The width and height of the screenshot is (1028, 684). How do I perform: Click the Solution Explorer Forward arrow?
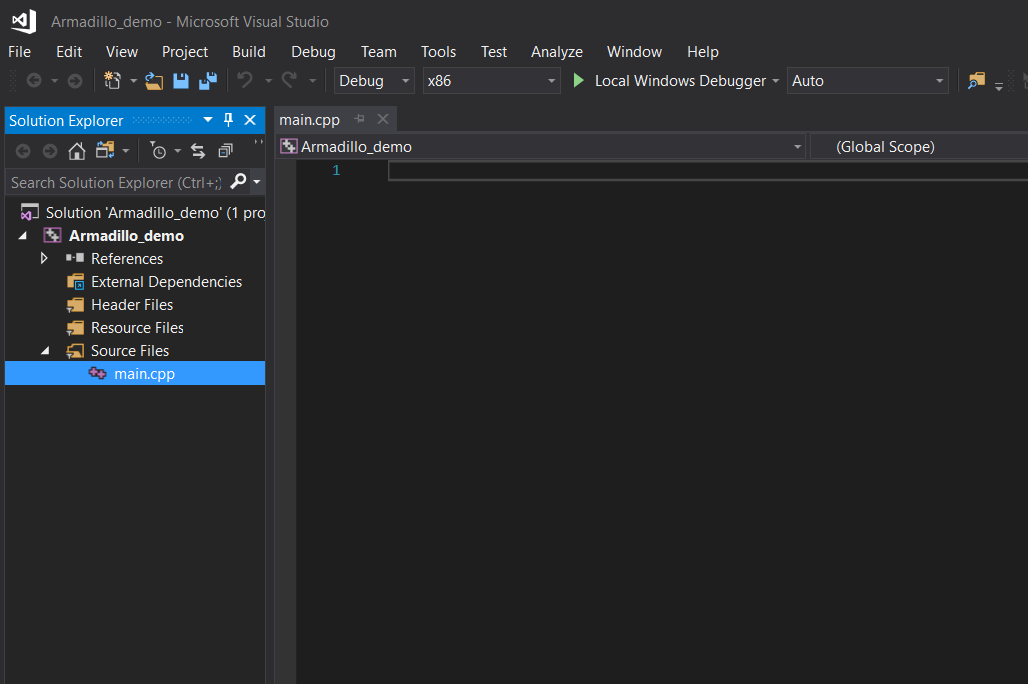point(50,151)
